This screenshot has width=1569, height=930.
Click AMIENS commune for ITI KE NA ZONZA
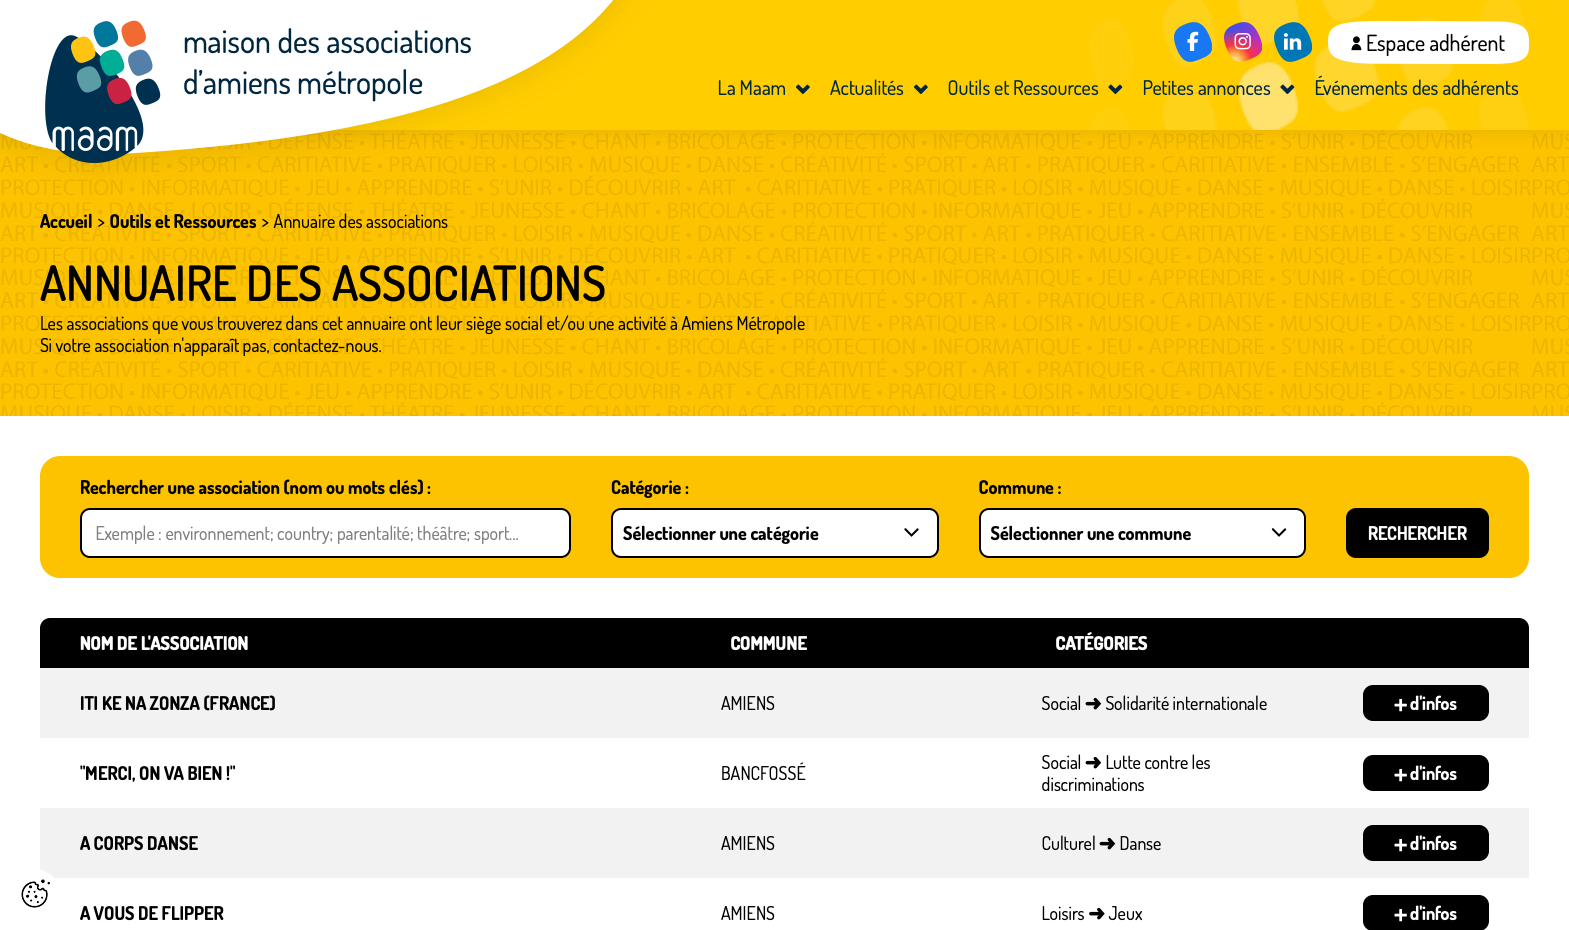748,704
